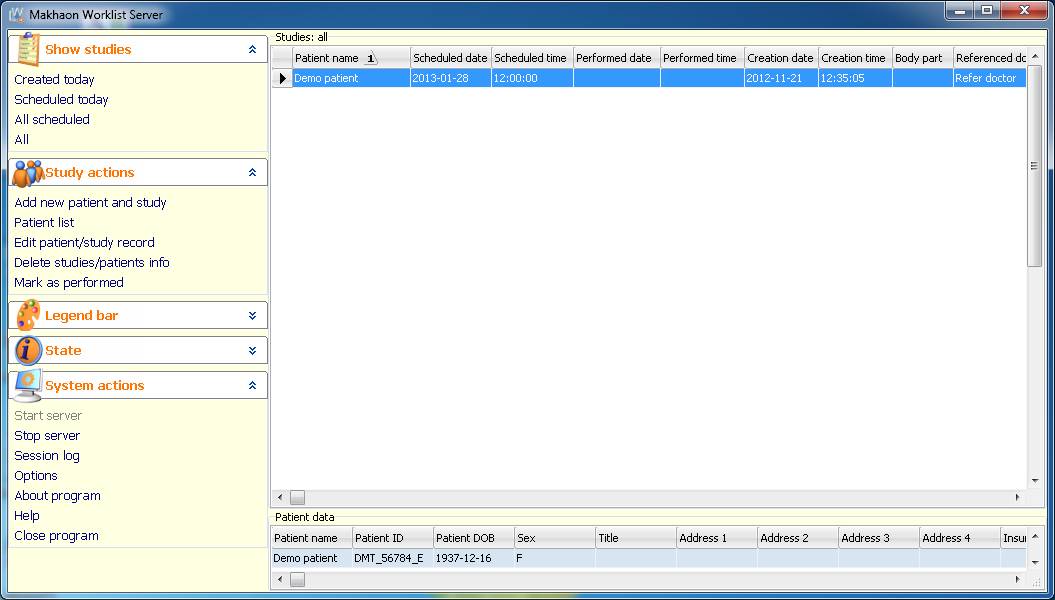Click Patient ID header in Patient data
The height and width of the screenshot is (600, 1055).
tap(392, 538)
